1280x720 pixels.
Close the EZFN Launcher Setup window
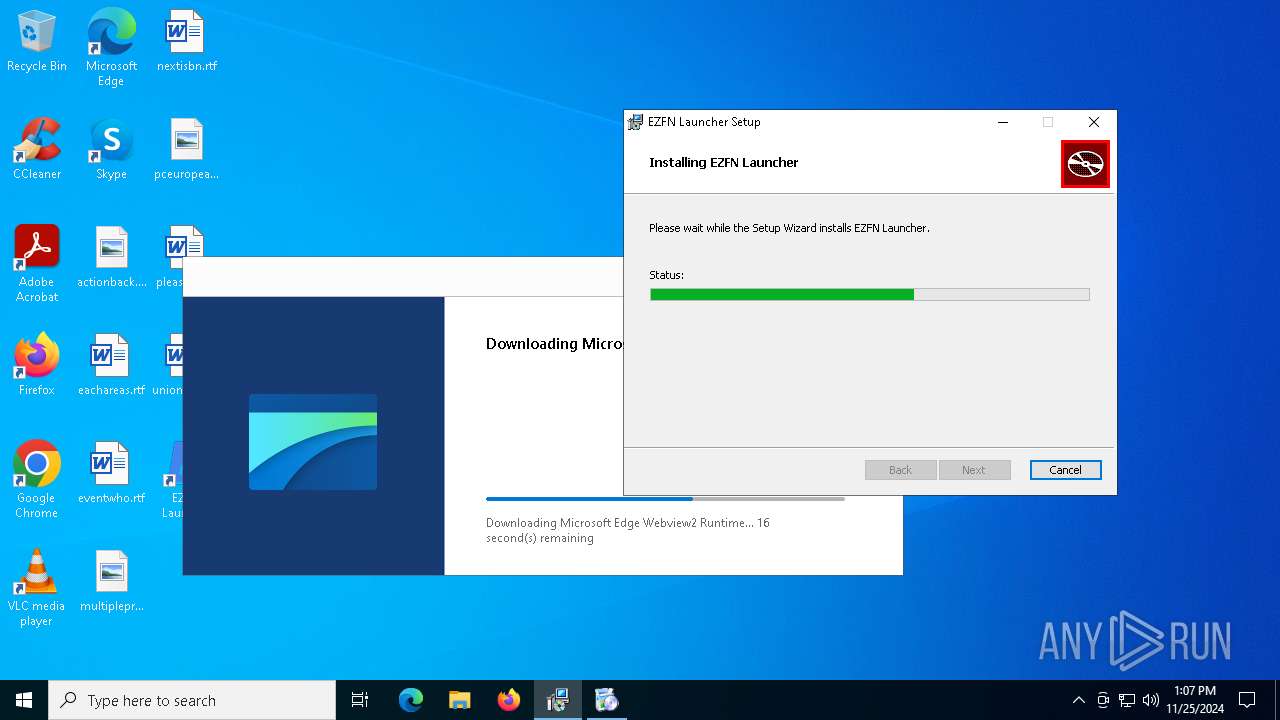[x=1094, y=122]
